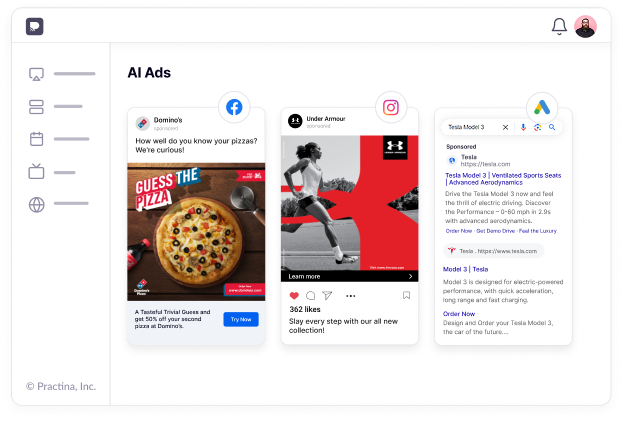Click the Instagram platform badge
623x421 pixels.
pos(391,108)
